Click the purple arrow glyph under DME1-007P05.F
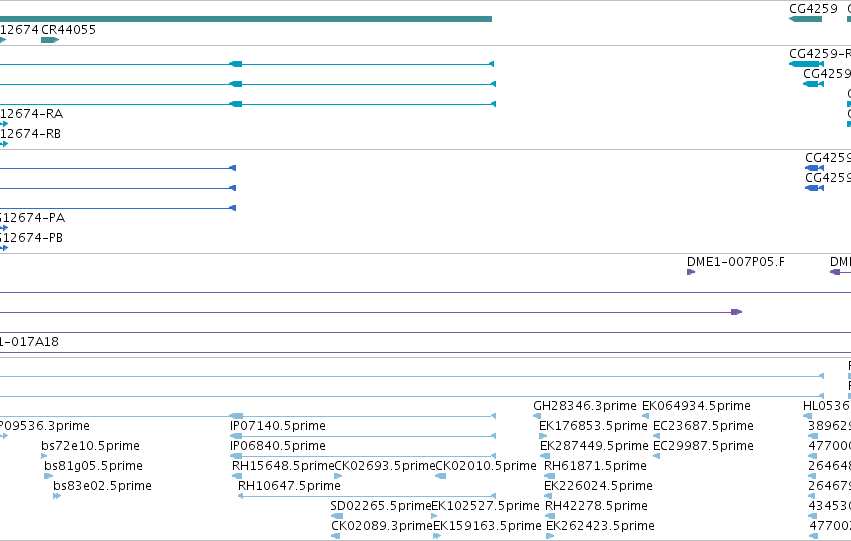851x541 pixels. [x=691, y=272]
